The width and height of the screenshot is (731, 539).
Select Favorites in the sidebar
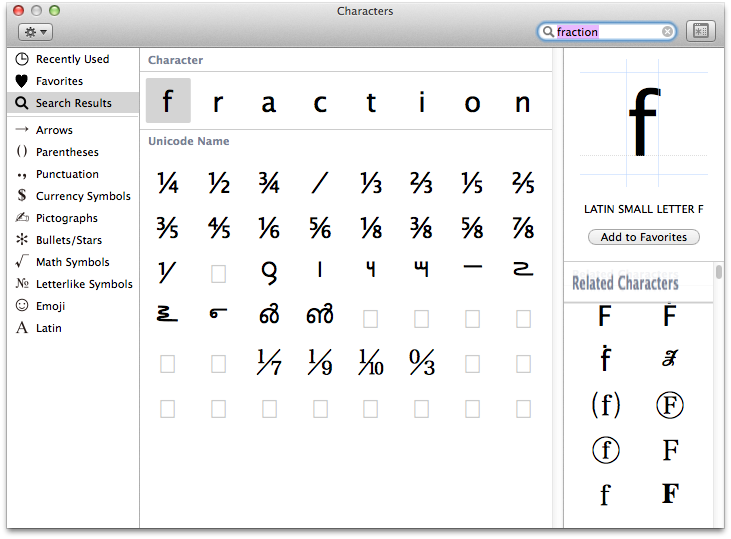click(x=59, y=81)
